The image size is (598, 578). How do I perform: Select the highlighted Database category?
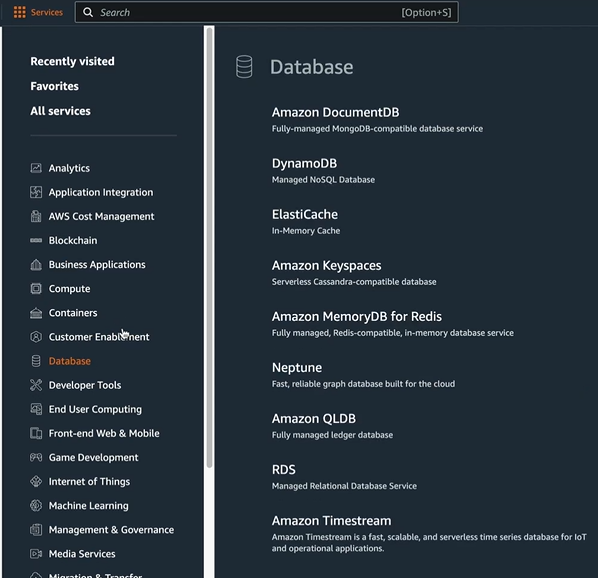point(70,361)
